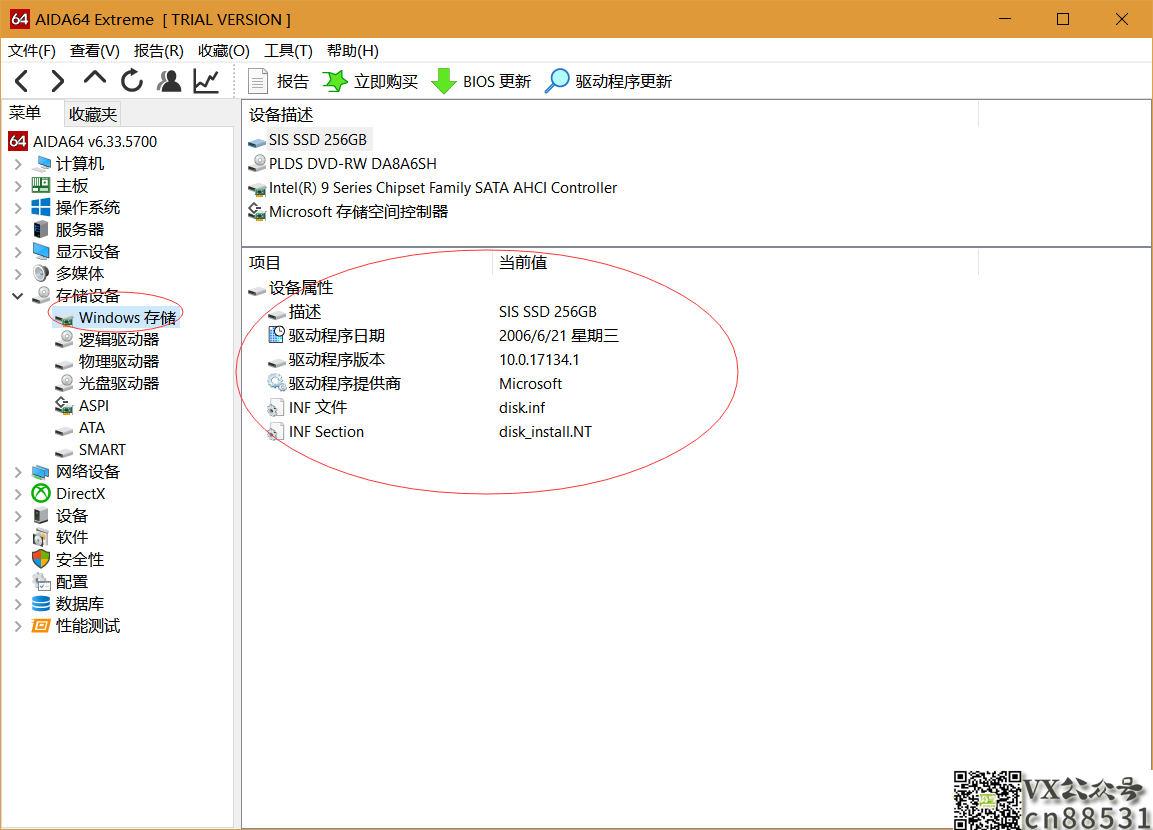This screenshot has height=830, width=1153.
Task: Click the Refresh icon in toolbar
Action: point(132,81)
